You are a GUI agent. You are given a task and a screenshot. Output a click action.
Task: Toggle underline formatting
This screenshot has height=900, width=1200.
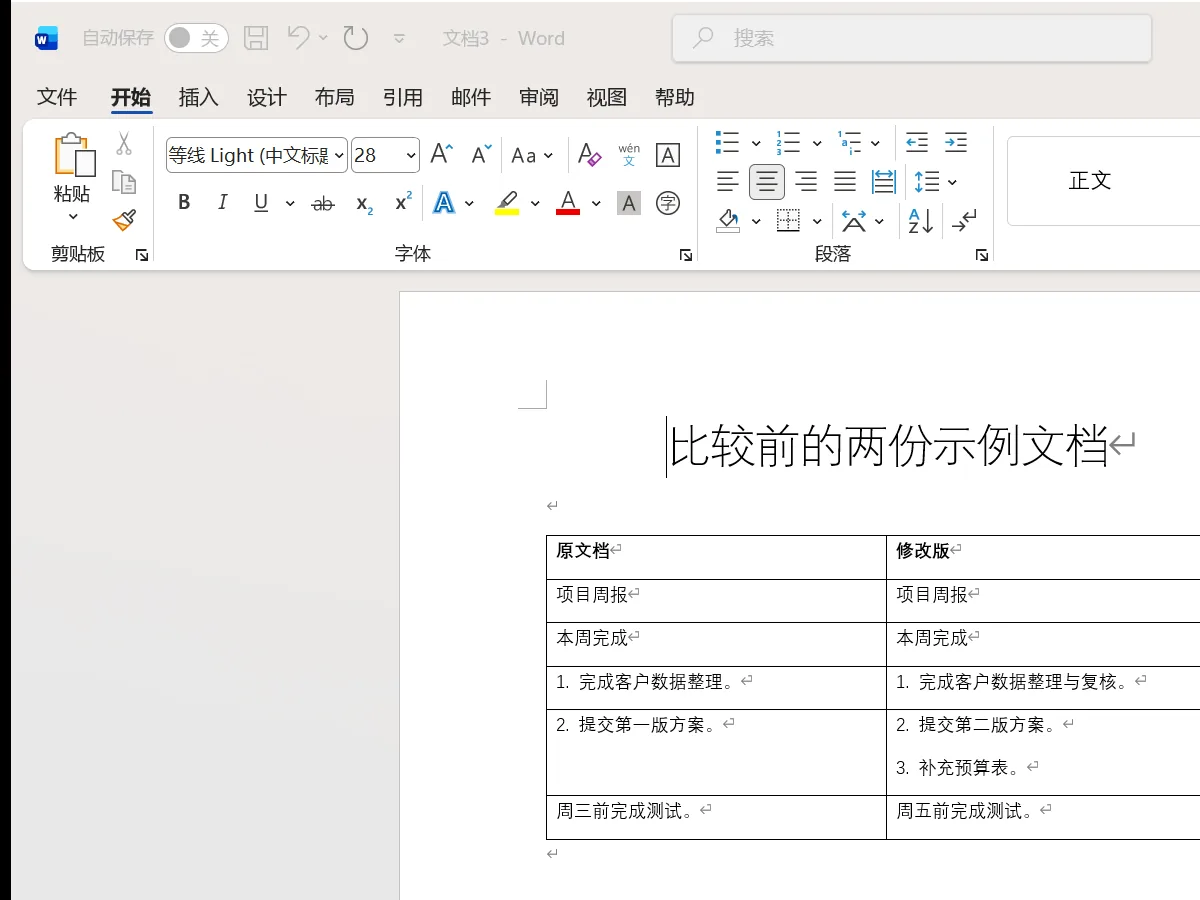261,203
